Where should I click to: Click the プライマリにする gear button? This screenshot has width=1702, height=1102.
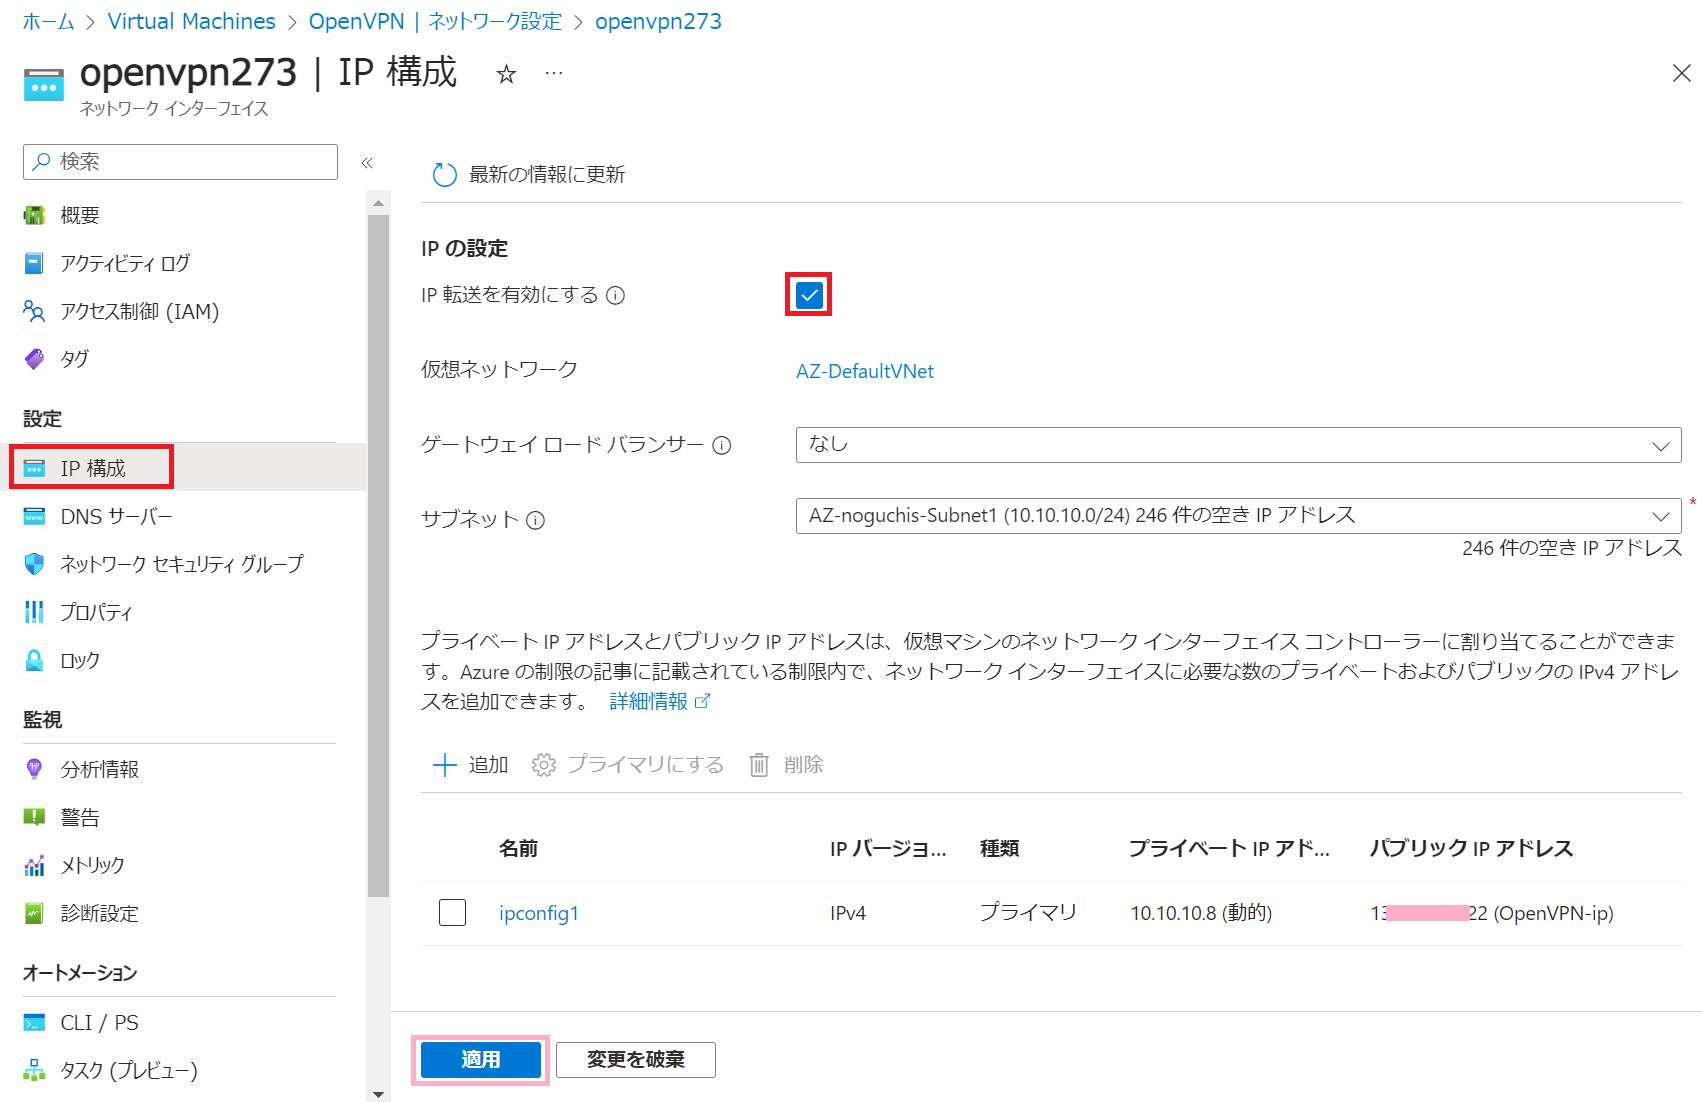click(x=628, y=765)
